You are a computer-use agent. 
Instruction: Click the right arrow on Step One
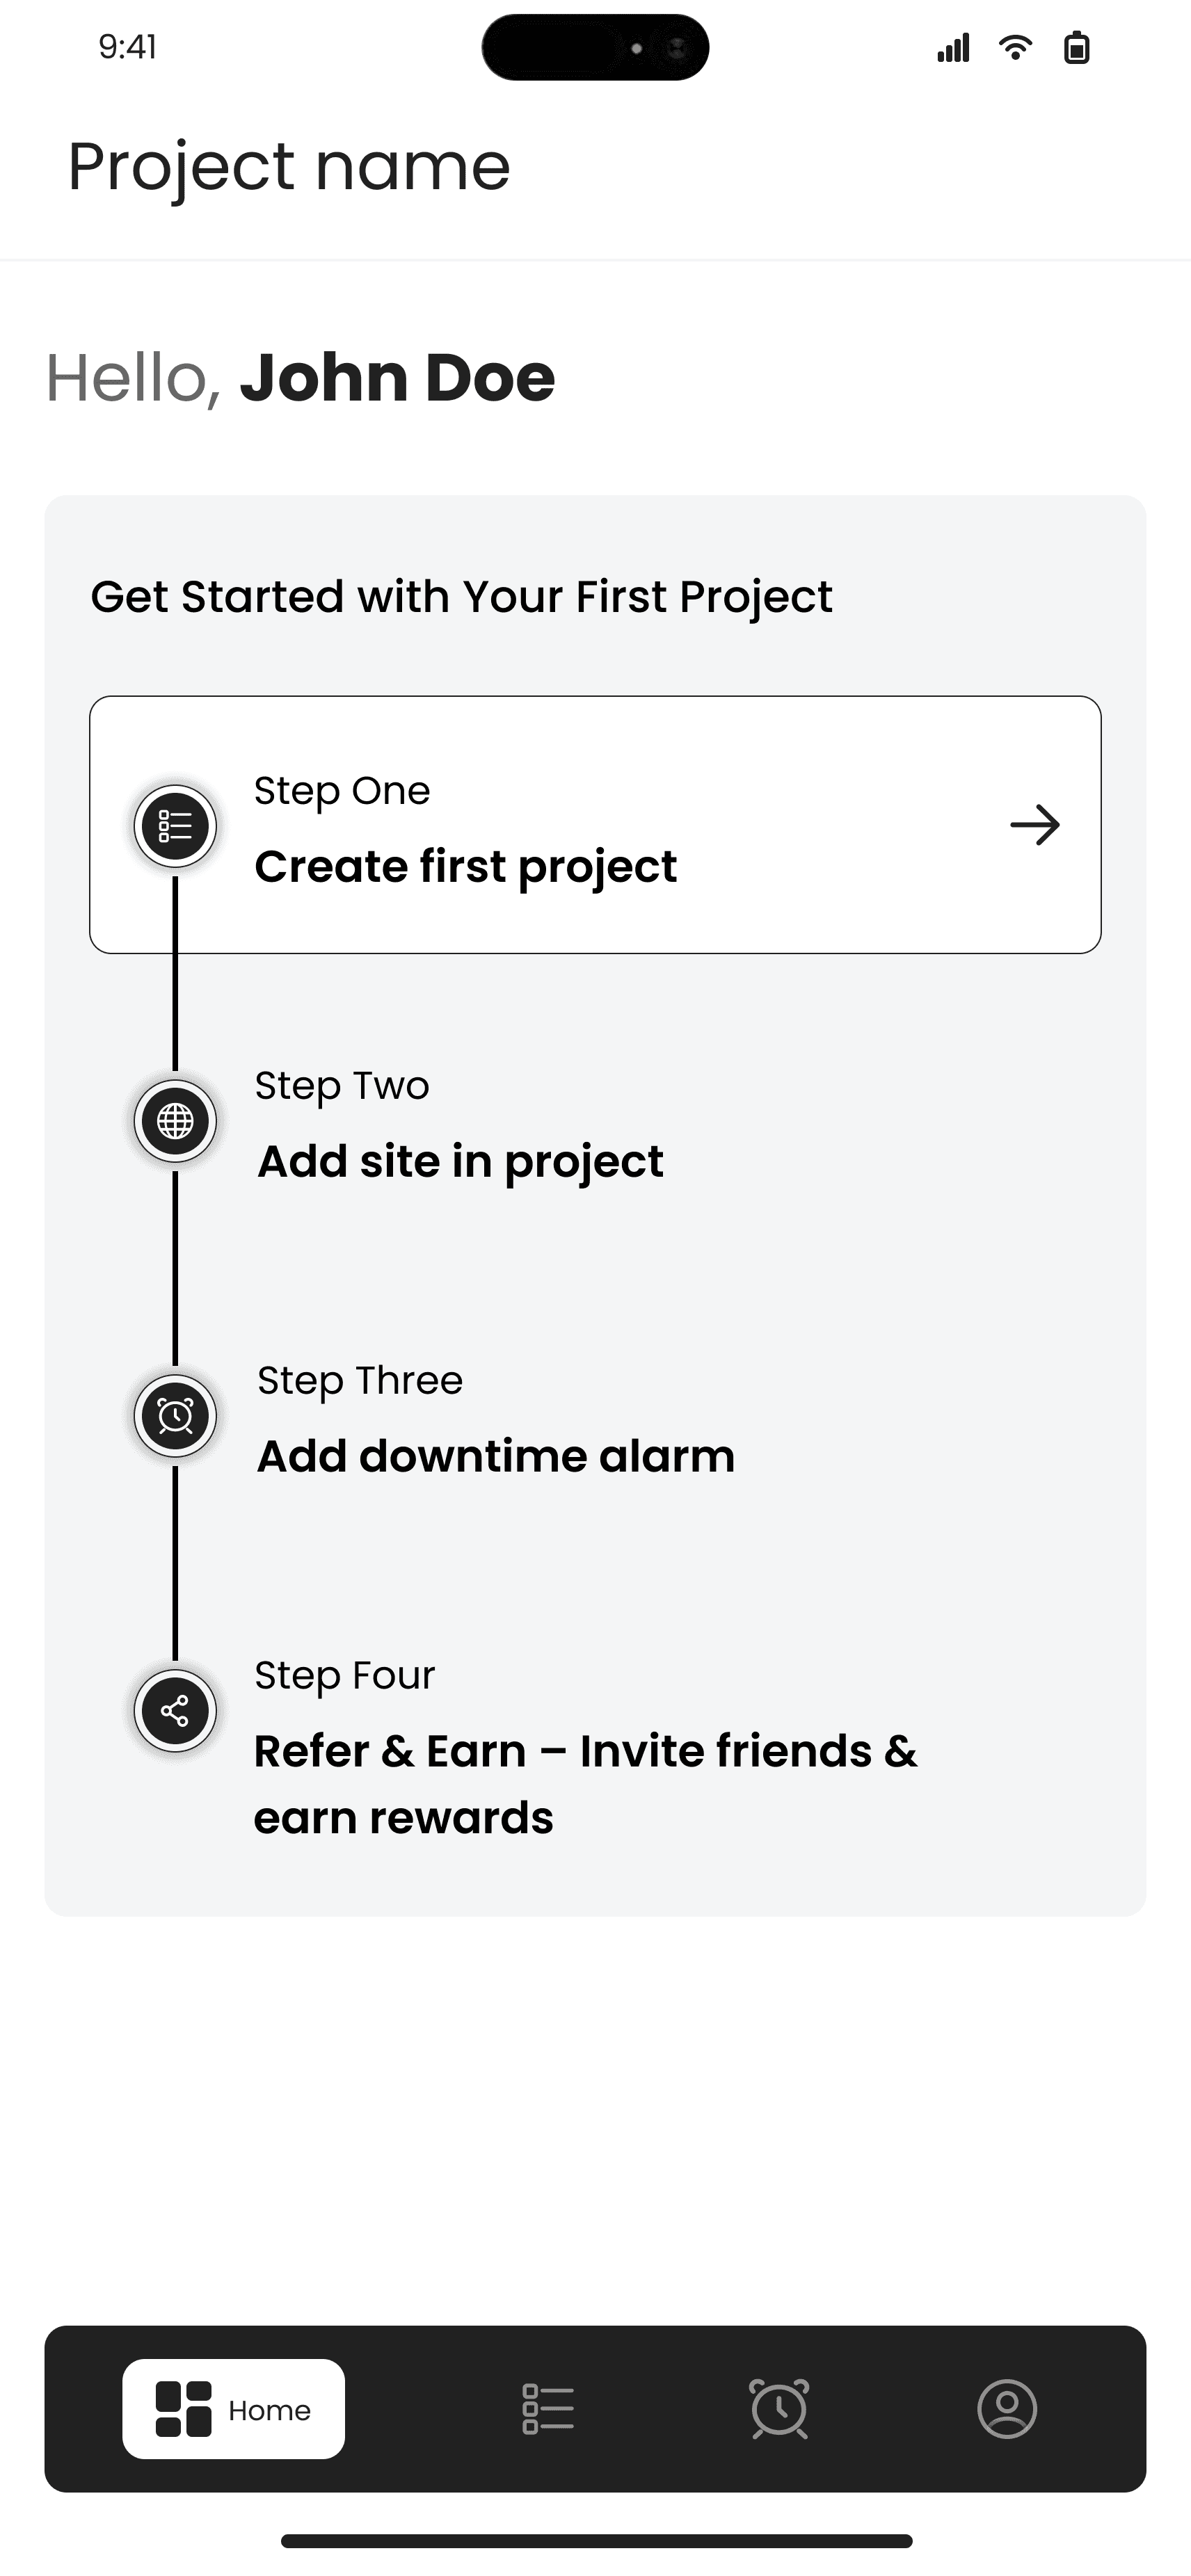click(x=1034, y=825)
